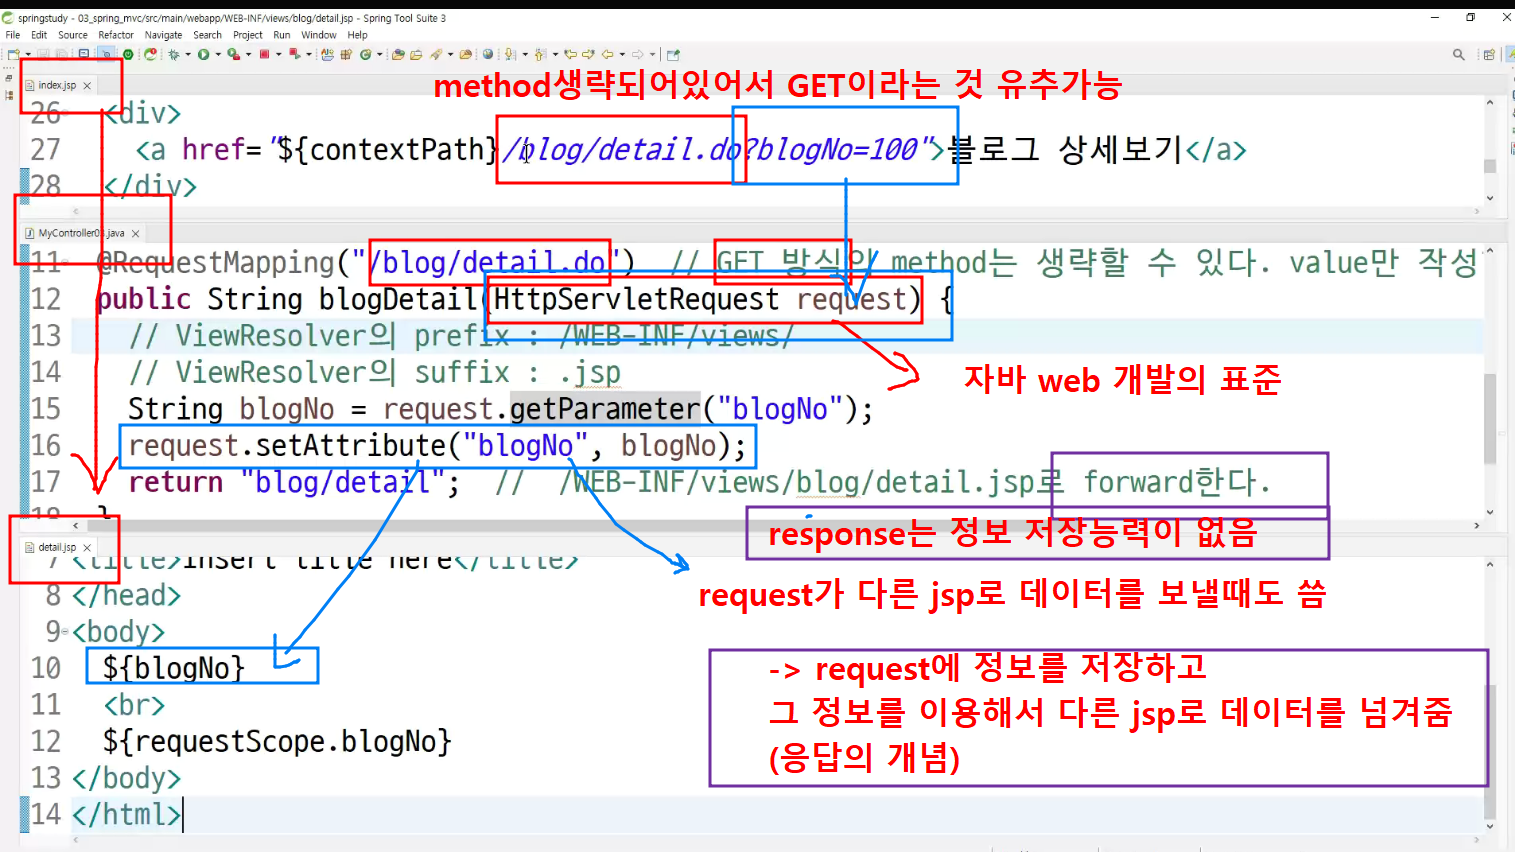
Task: Select the detail.jsp editor tab
Action: [x=57, y=547]
